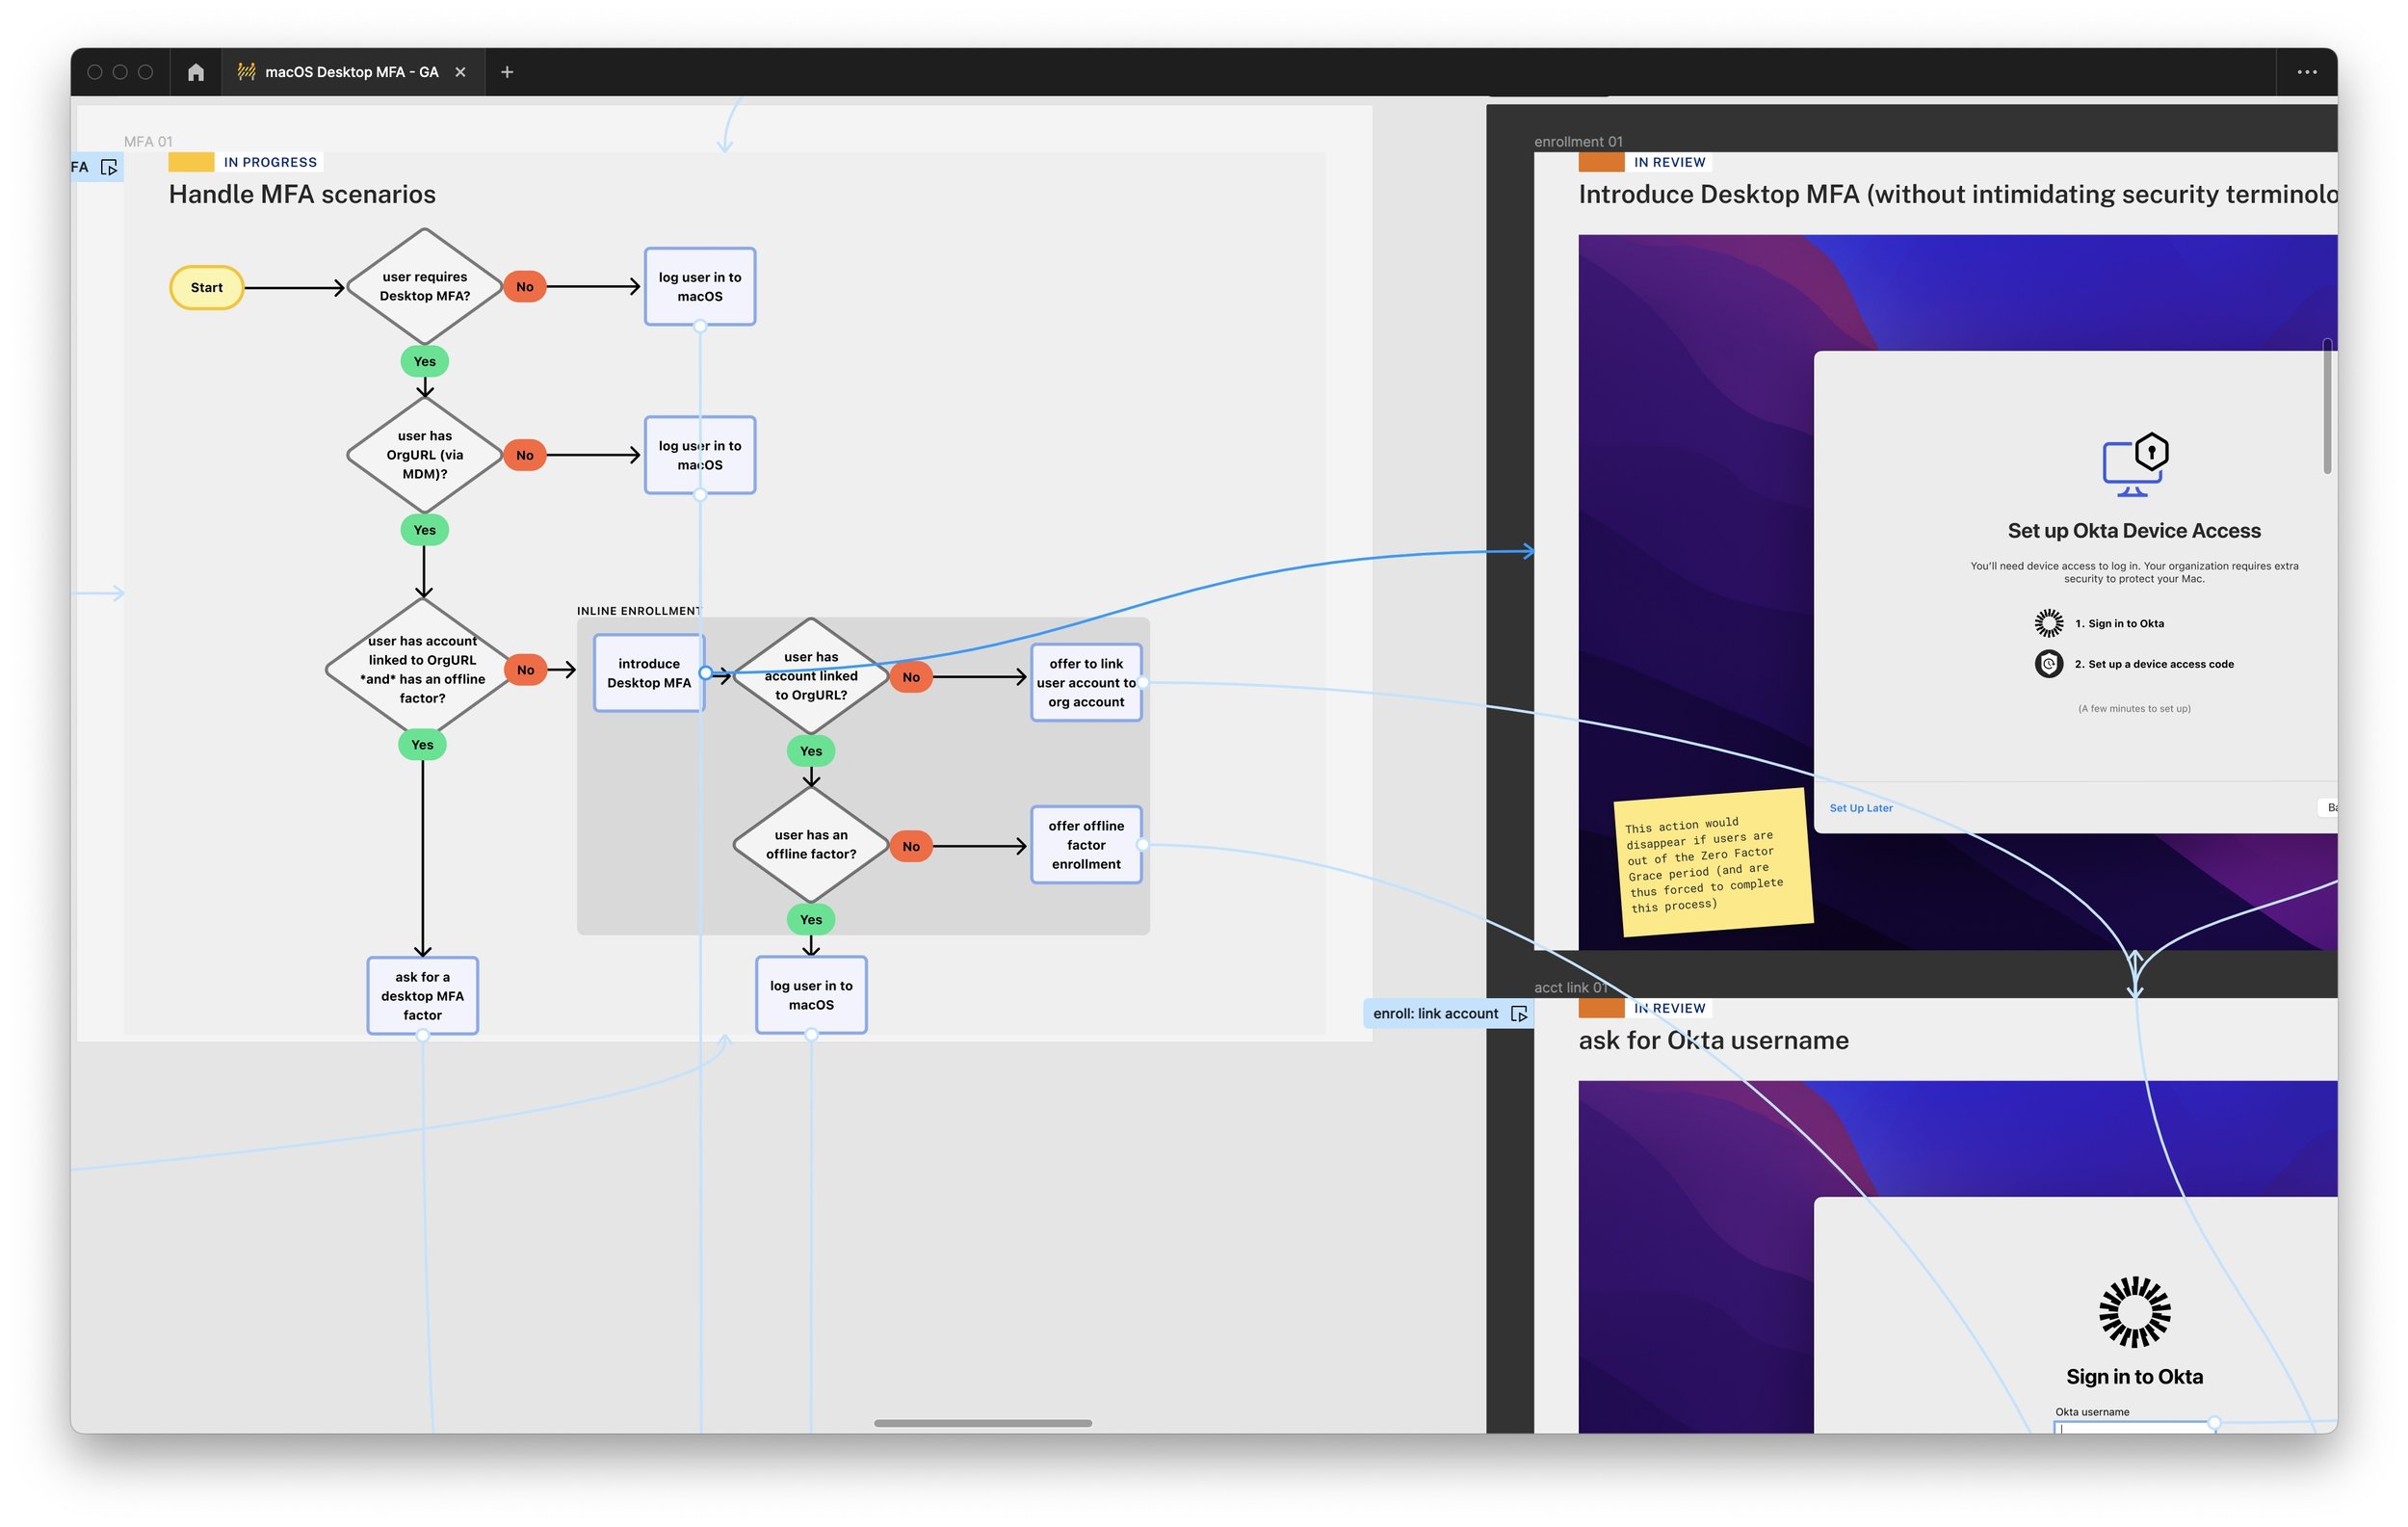Click the '1. Sign in to Okta' step
Image resolution: width=2408 pixels, height=1527 pixels.
coord(2119,623)
